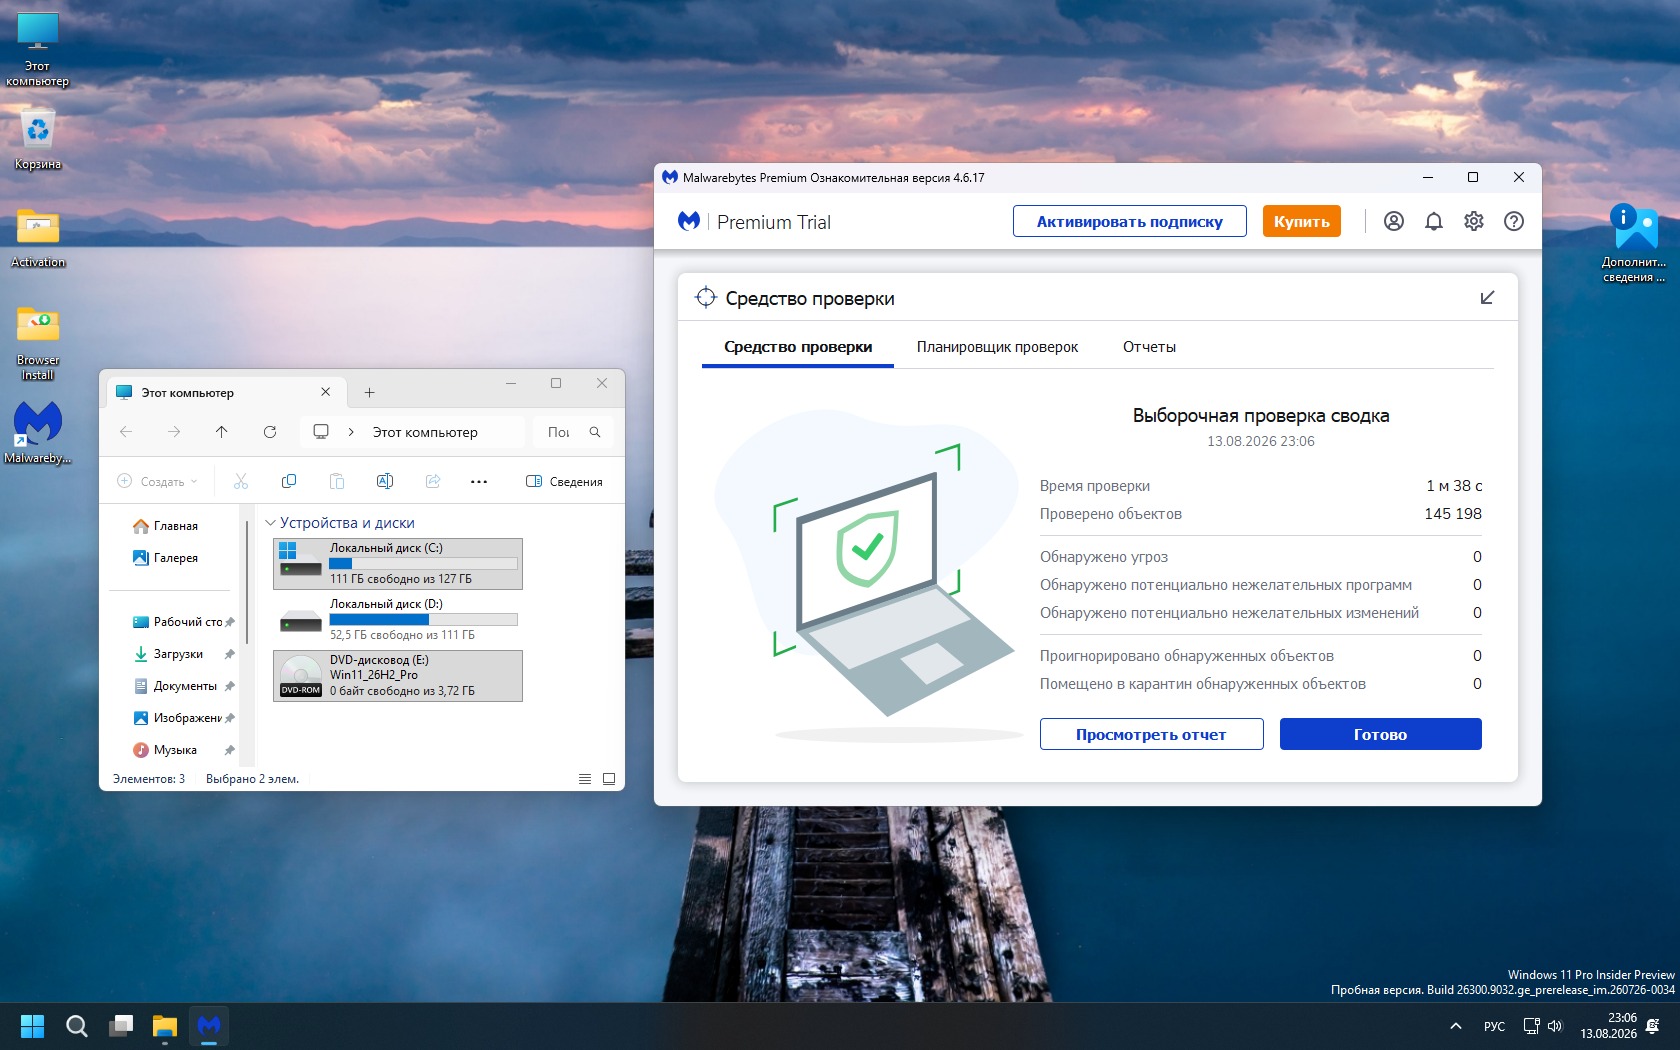Open the Создать dropdown in Explorer
Viewport: 1680px width, 1050px height.
pyautogui.click(x=157, y=481)
